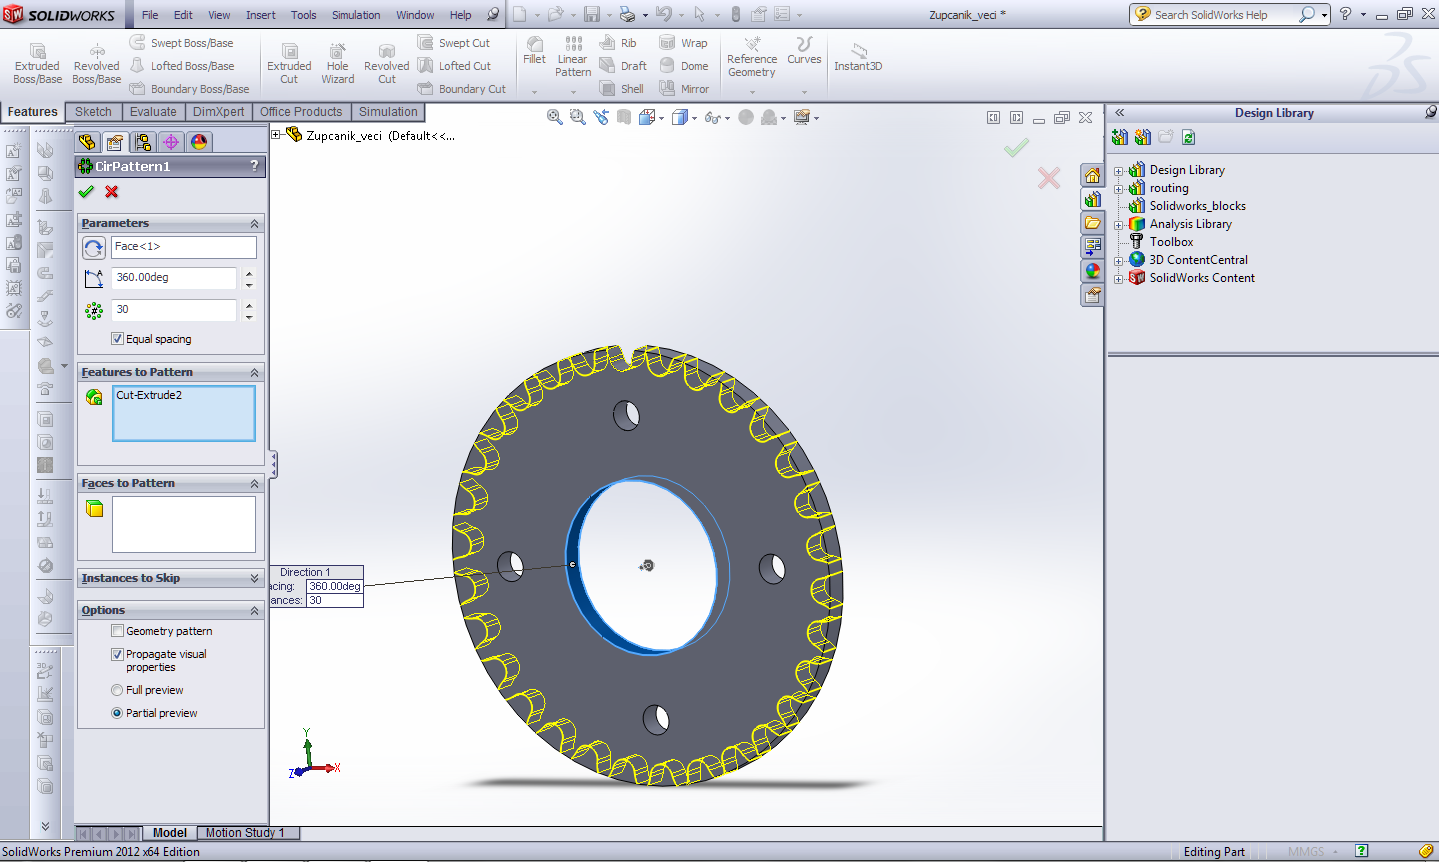This screenshot has height=862, width=1439.
Task: Click the Mirror feature tool
Action: point(684,89)
